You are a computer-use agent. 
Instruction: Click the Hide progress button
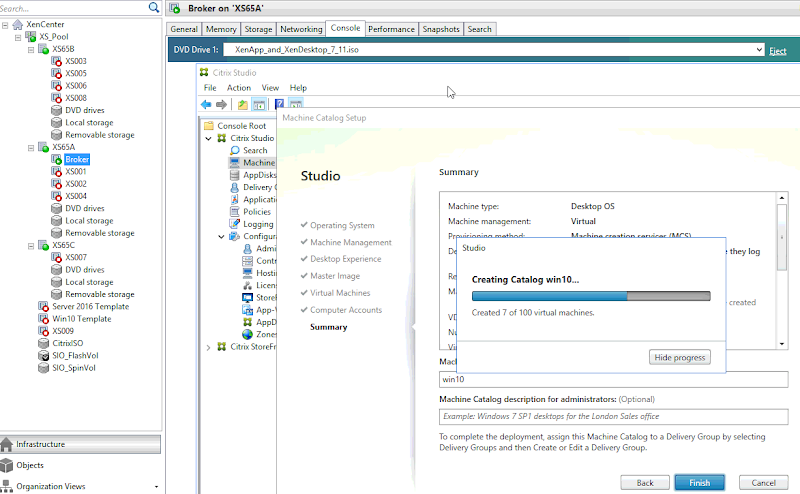pos(680,357)
